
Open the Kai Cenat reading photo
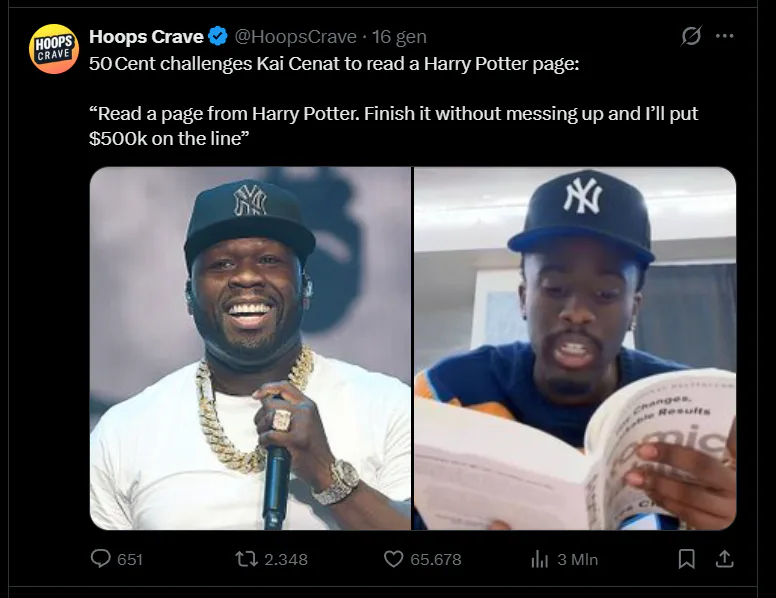(575, 349)
